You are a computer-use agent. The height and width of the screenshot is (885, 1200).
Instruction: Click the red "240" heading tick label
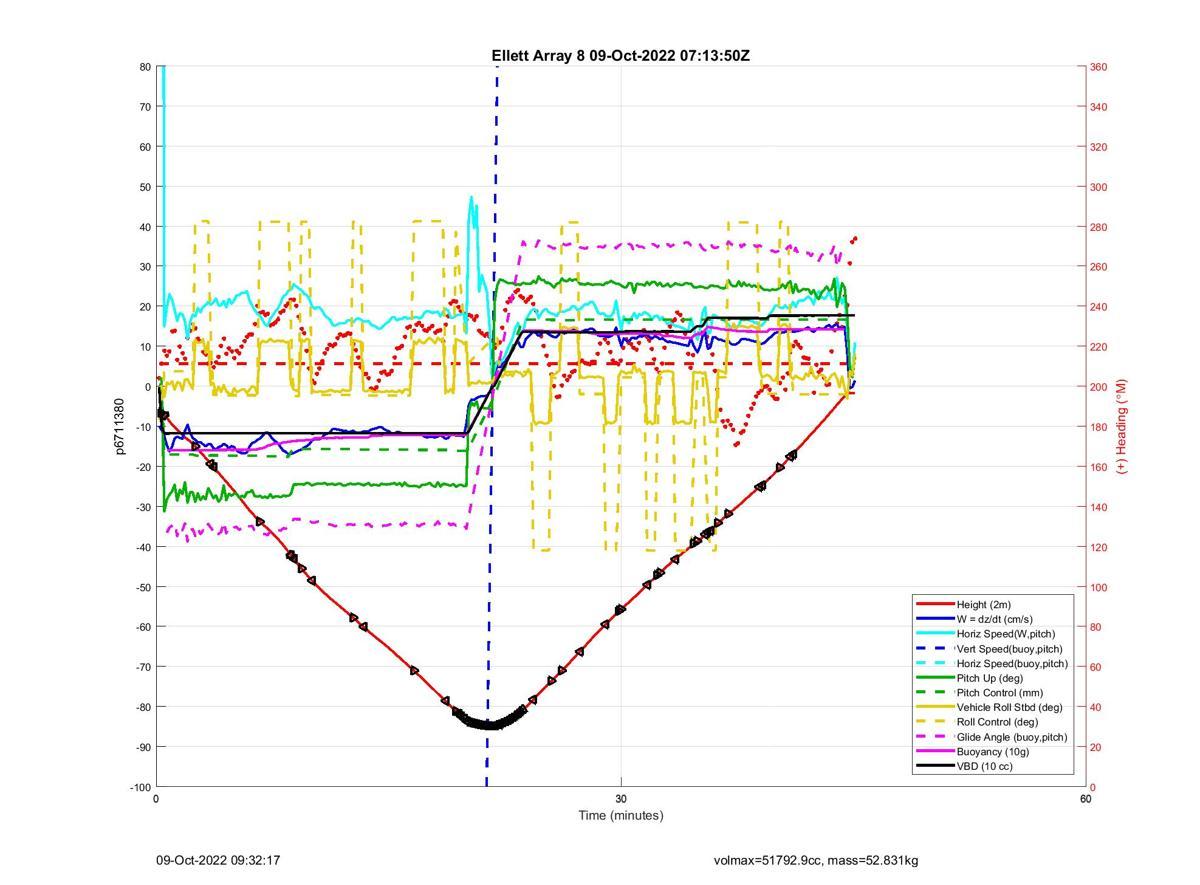point(1098,307)
